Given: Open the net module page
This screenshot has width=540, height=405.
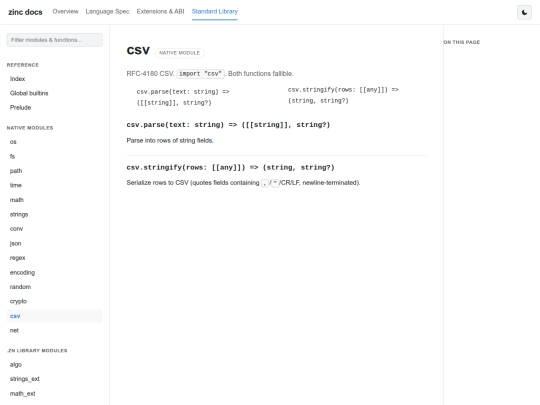Looking at the screenshot, I should (x=55, y=331).
